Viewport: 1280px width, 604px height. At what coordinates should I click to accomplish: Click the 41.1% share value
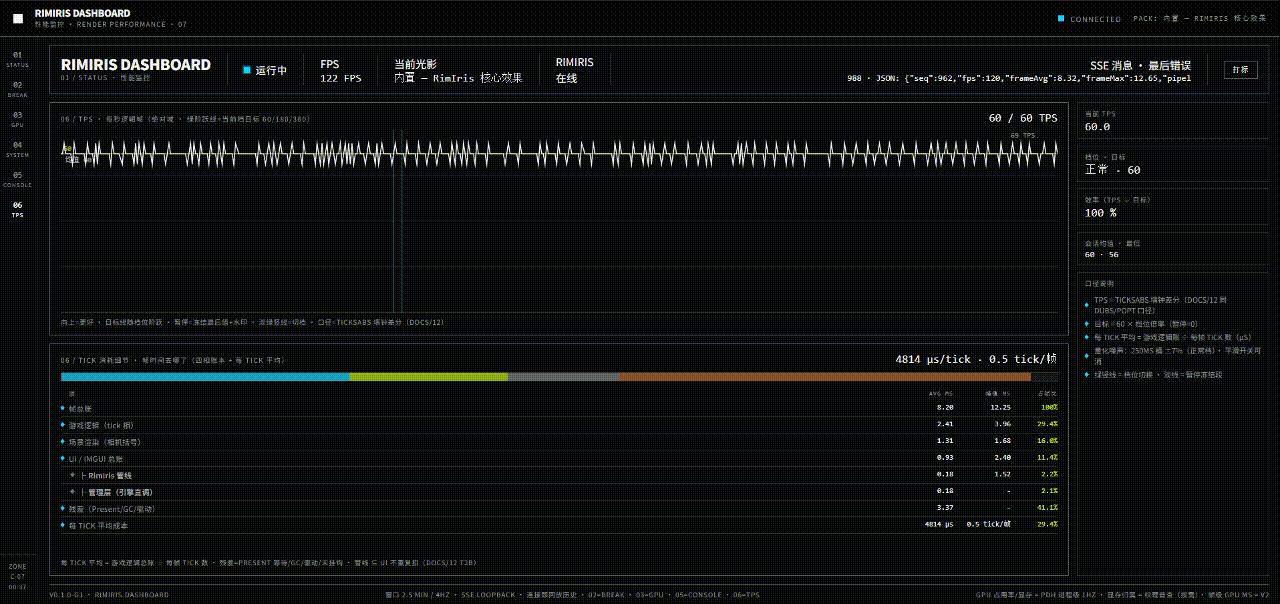(x=1048, y=508)
